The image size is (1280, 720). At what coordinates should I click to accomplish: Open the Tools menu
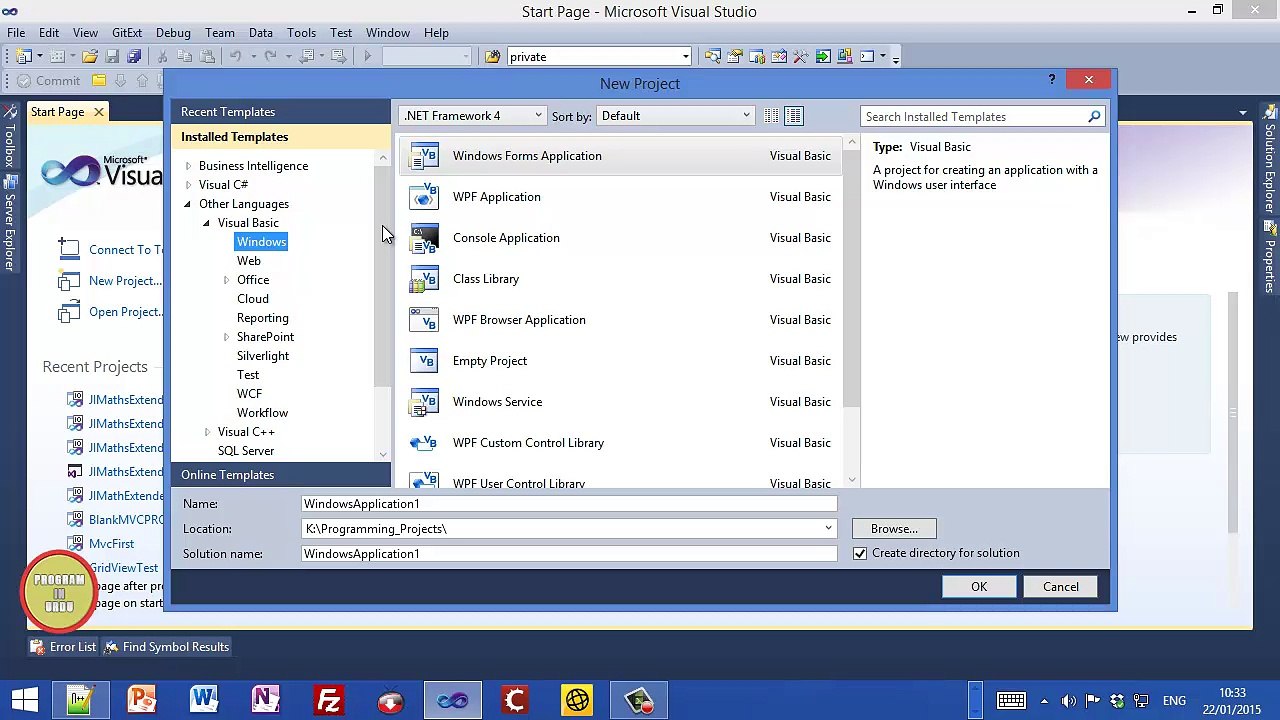coord(301,33)
